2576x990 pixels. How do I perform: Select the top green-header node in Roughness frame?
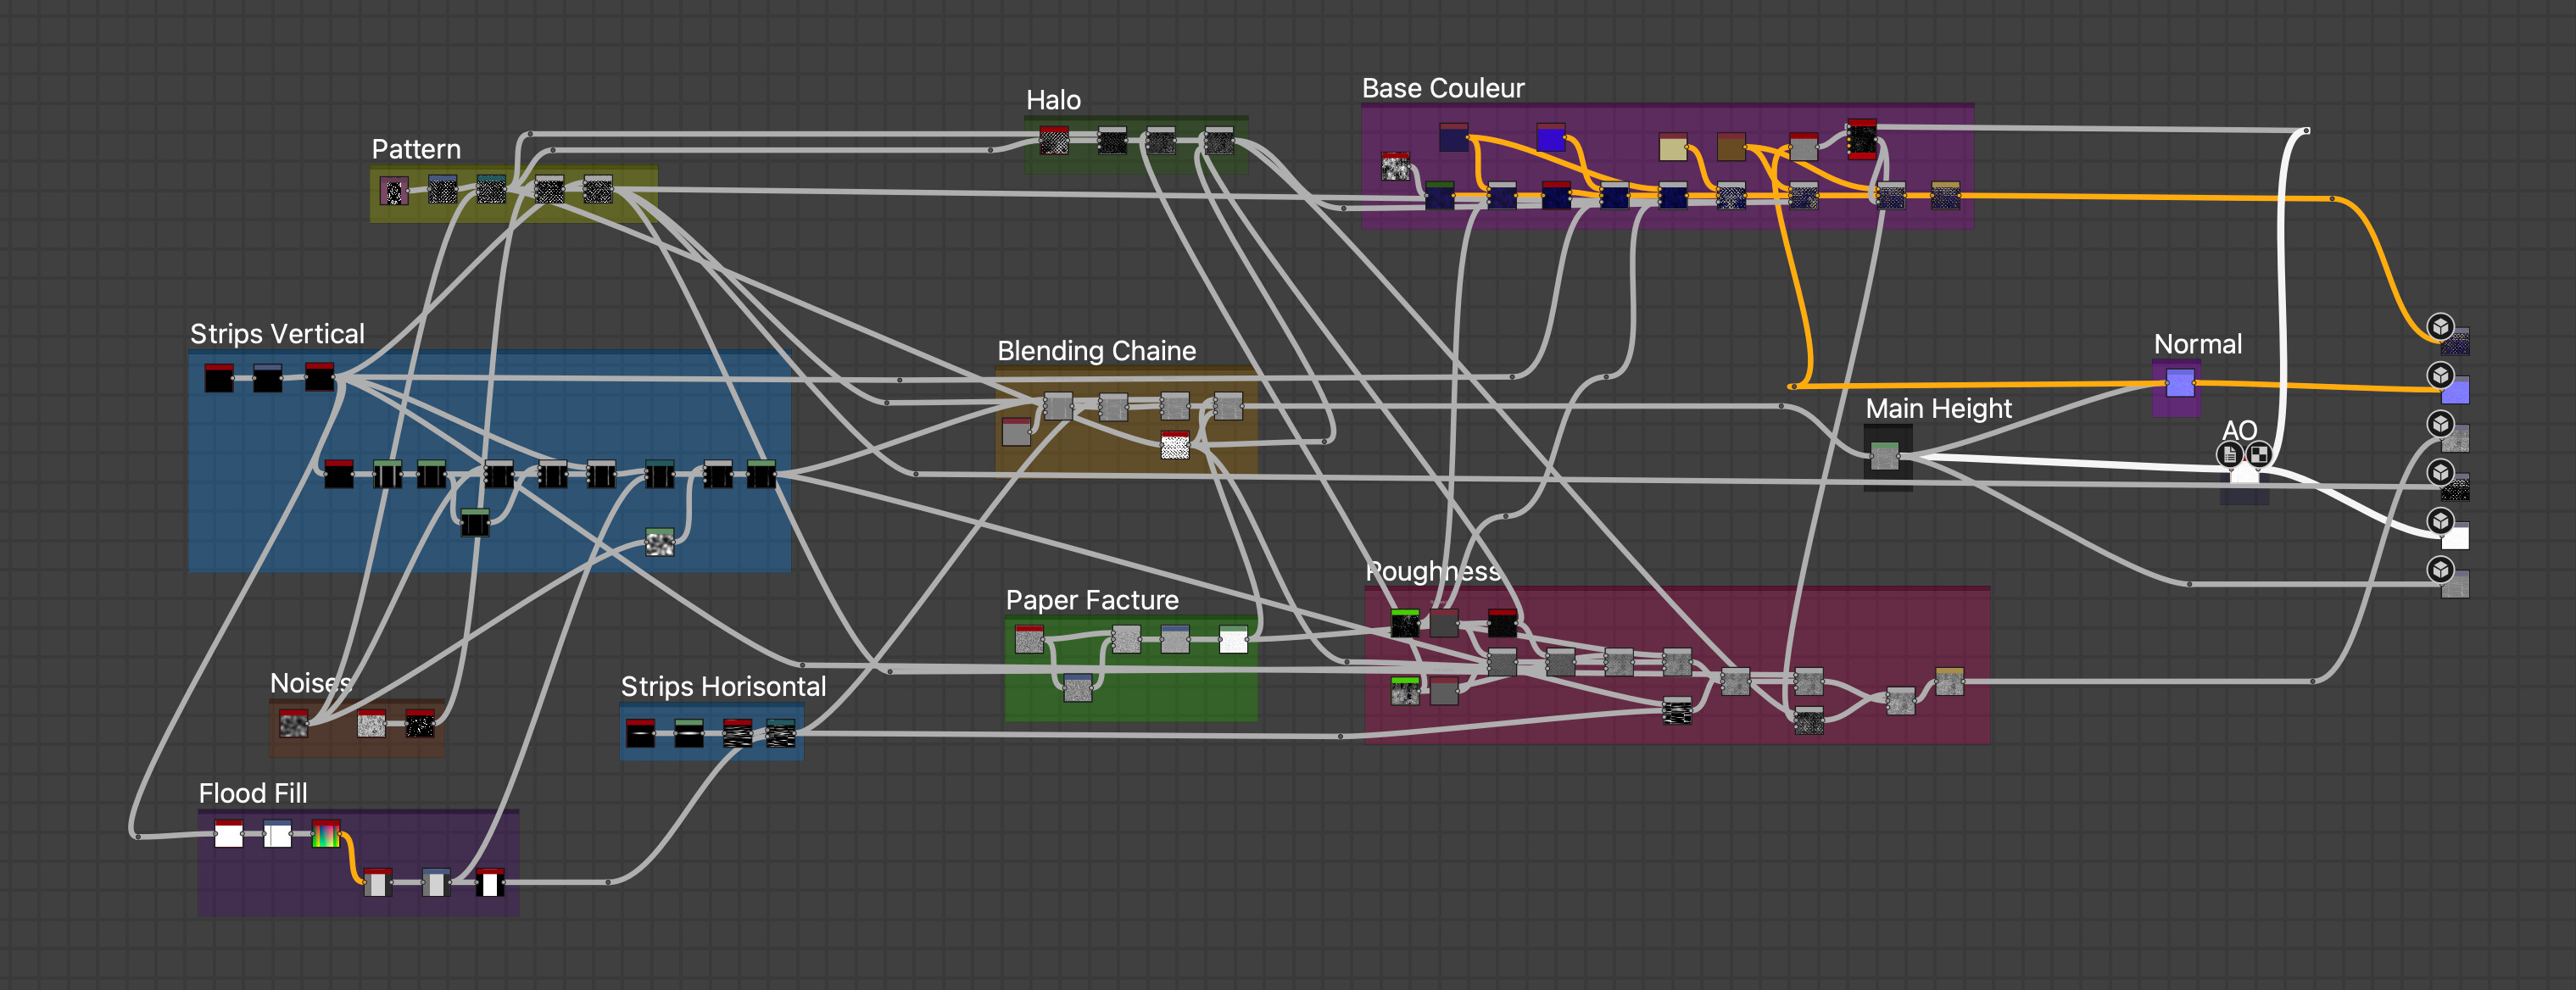(x=1404, y=624)
